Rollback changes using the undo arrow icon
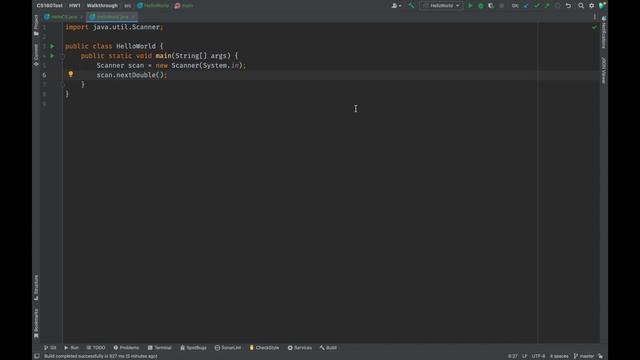Image resolution: width=640 pixels, height=360 pixels. coord(568,6)
